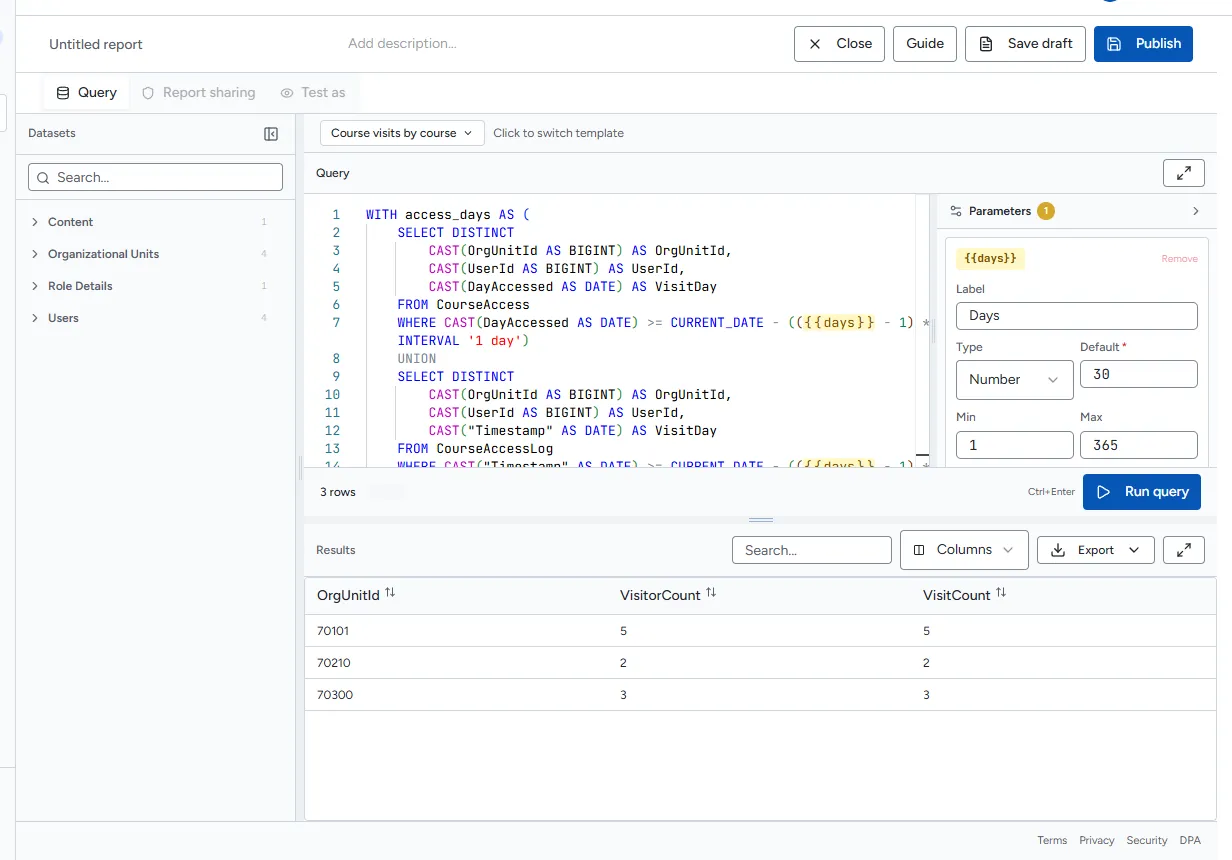The height and width of the screenshot is (860, 1232).
Task: Open Course visits by course template dropdown
Action: [402, 133]
